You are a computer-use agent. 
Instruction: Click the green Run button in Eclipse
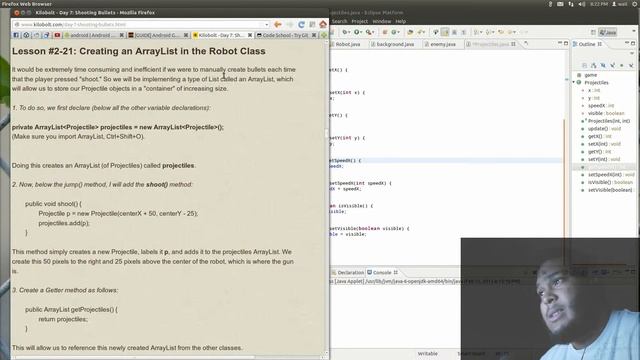point(357,32)
